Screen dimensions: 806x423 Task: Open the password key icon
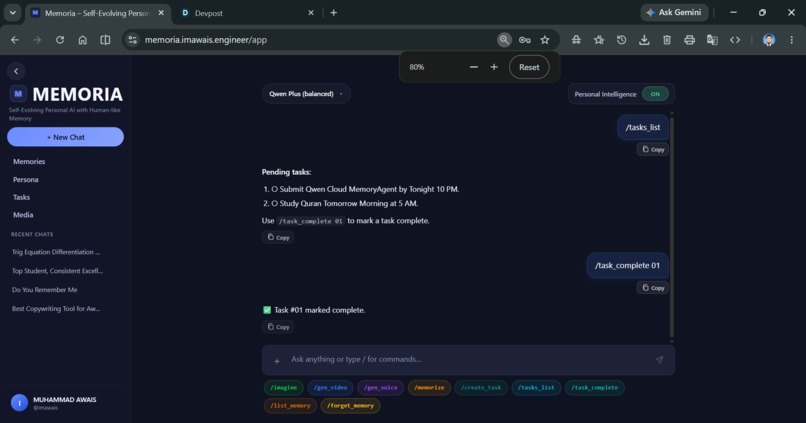[524, 40]
